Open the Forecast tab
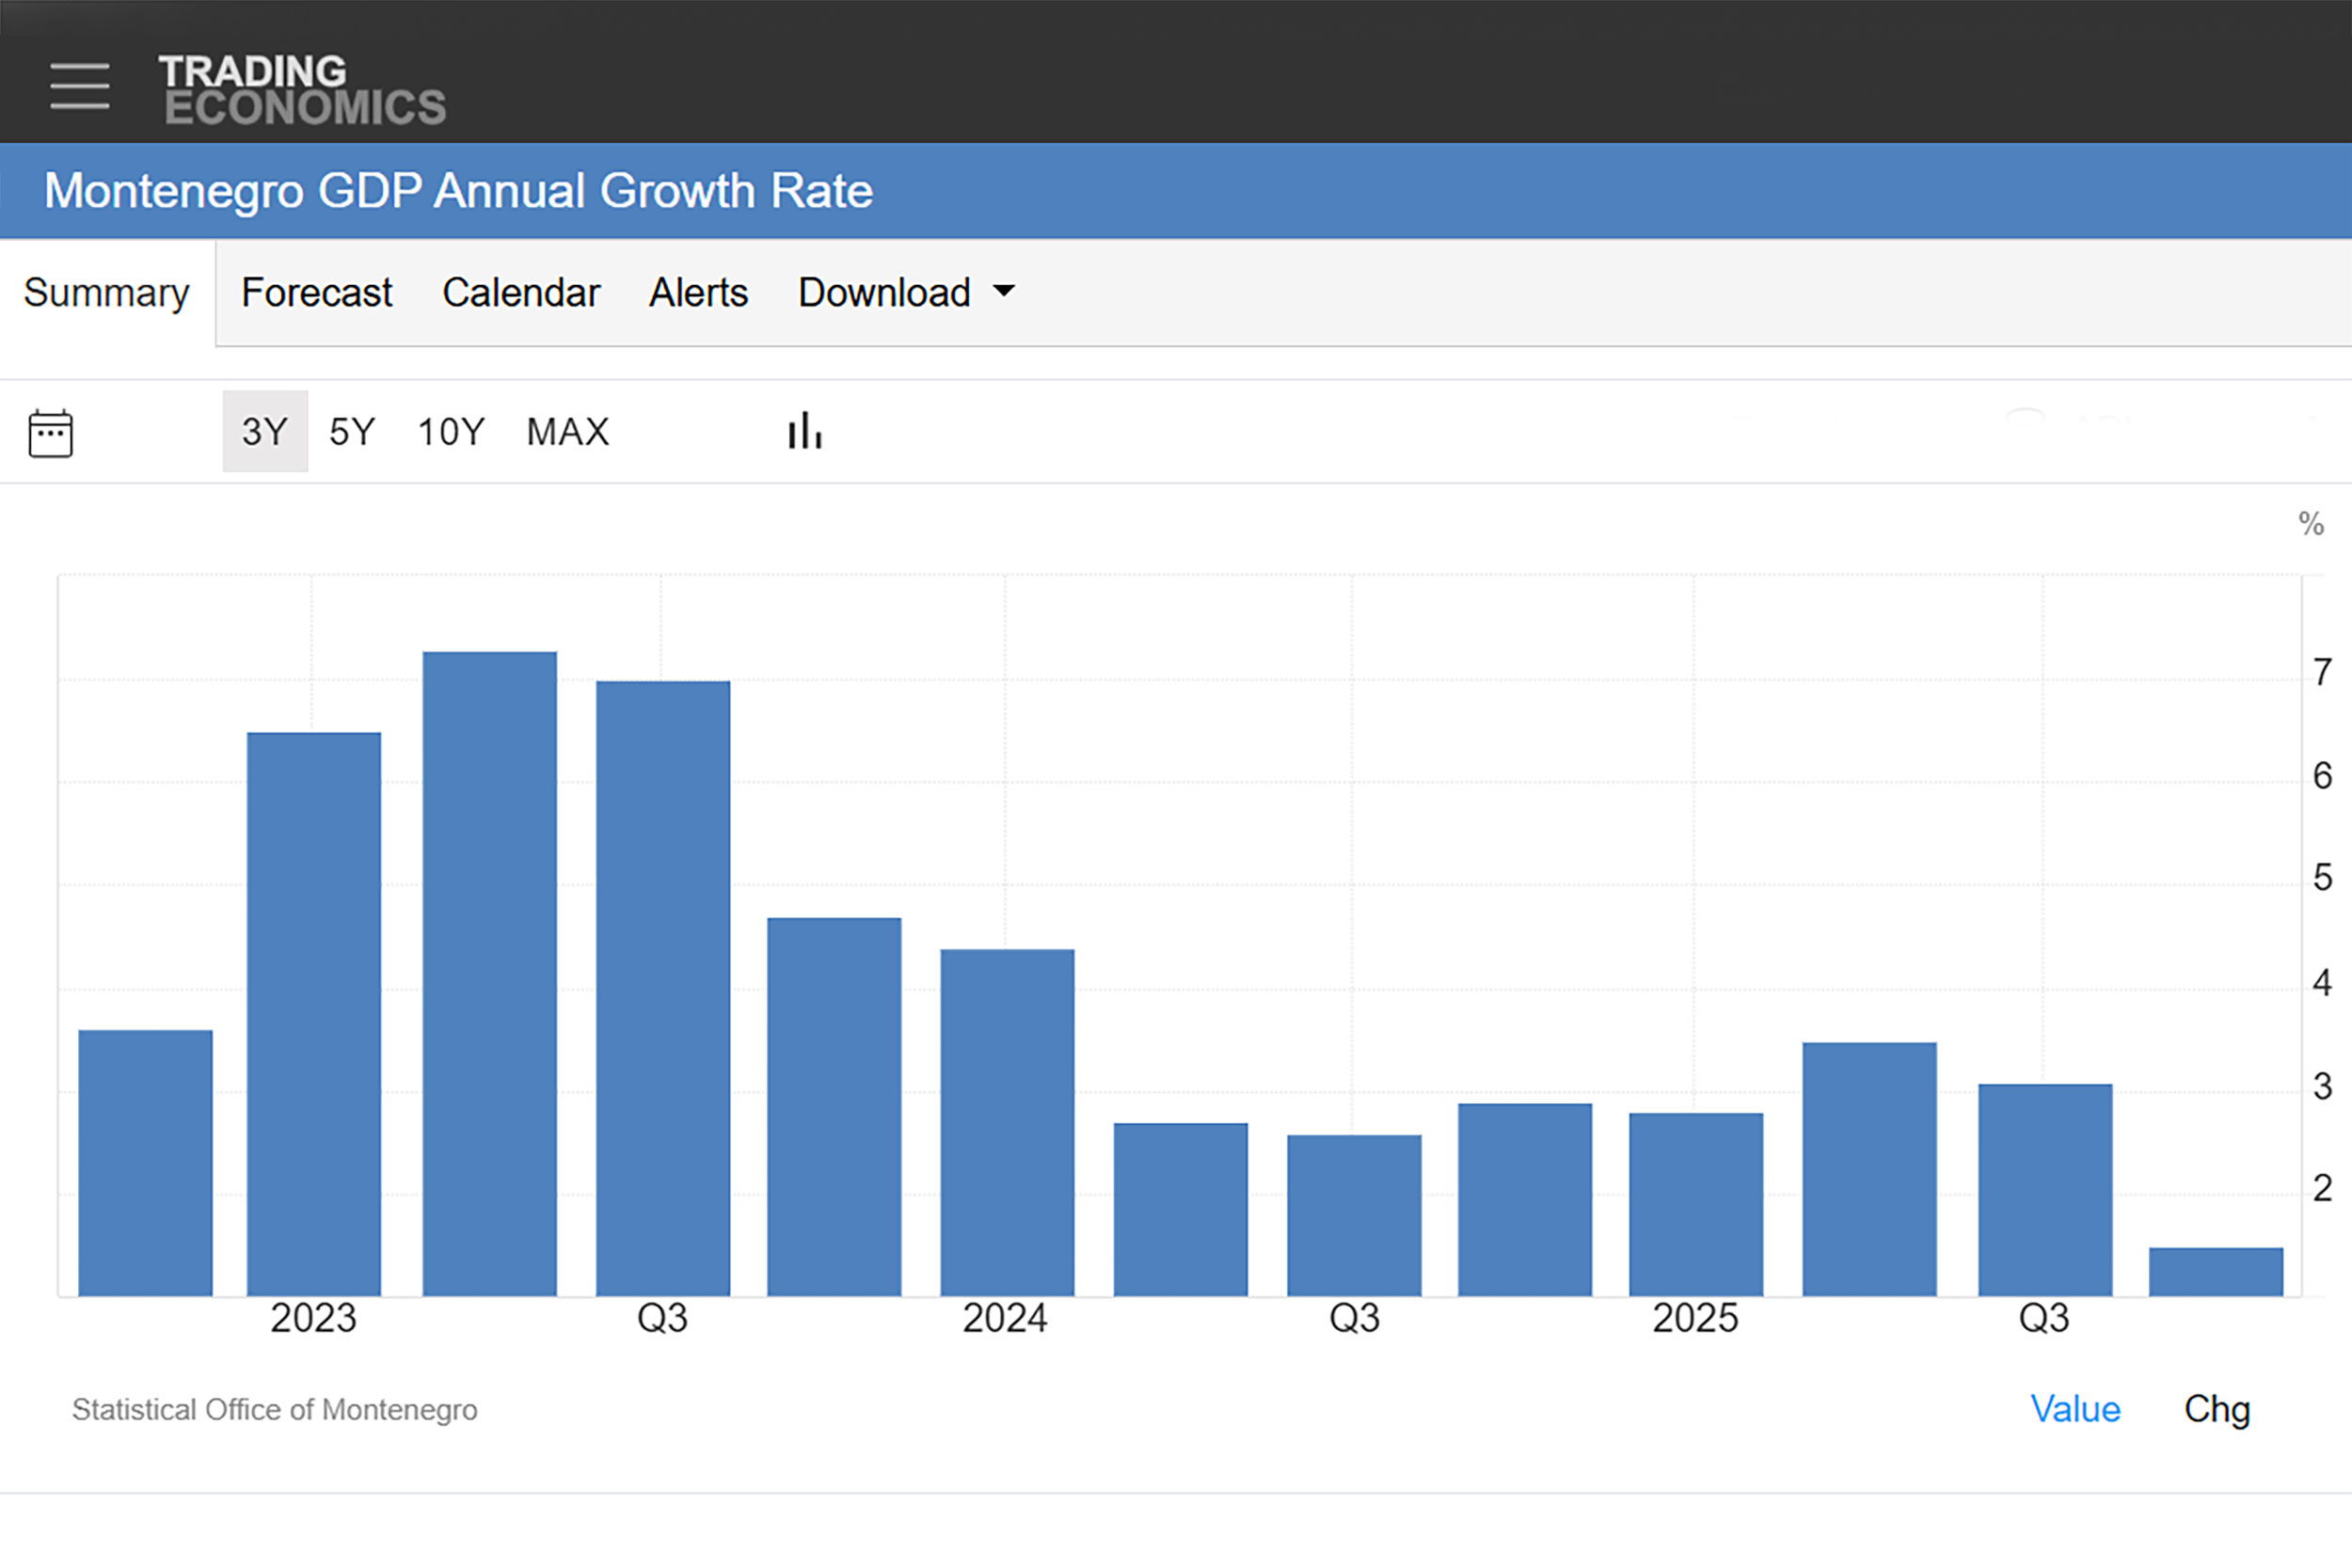 click(x=316, y=293)
